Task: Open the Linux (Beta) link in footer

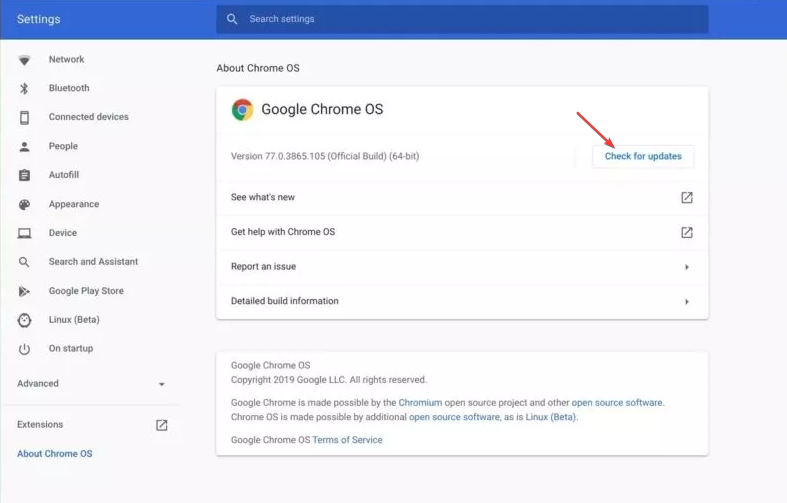Action: tap(551, 417)
